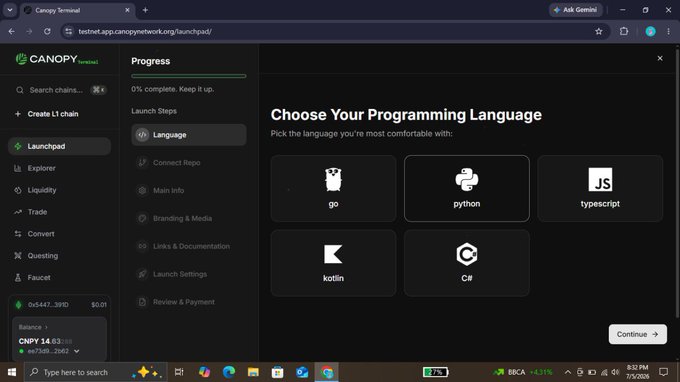
Task: Select the C# language card
Action: pyautogui.click(x=467, y=263)
